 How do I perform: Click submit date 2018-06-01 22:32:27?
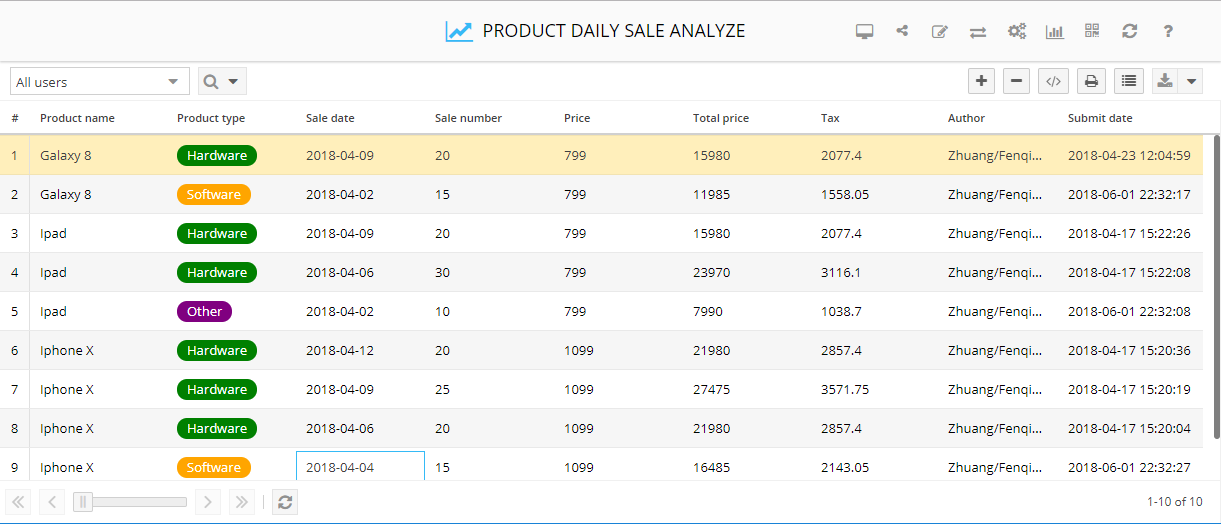(x=1129, y=467)
